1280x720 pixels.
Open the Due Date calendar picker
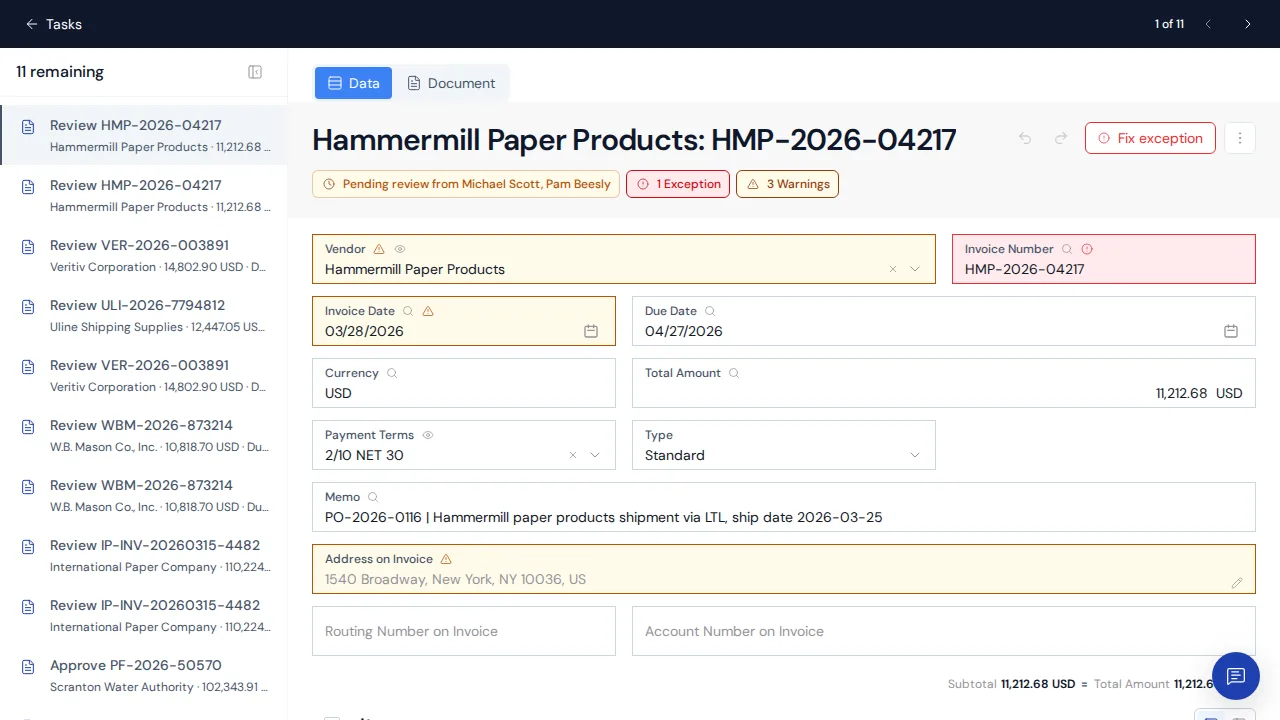point(1231,331)
